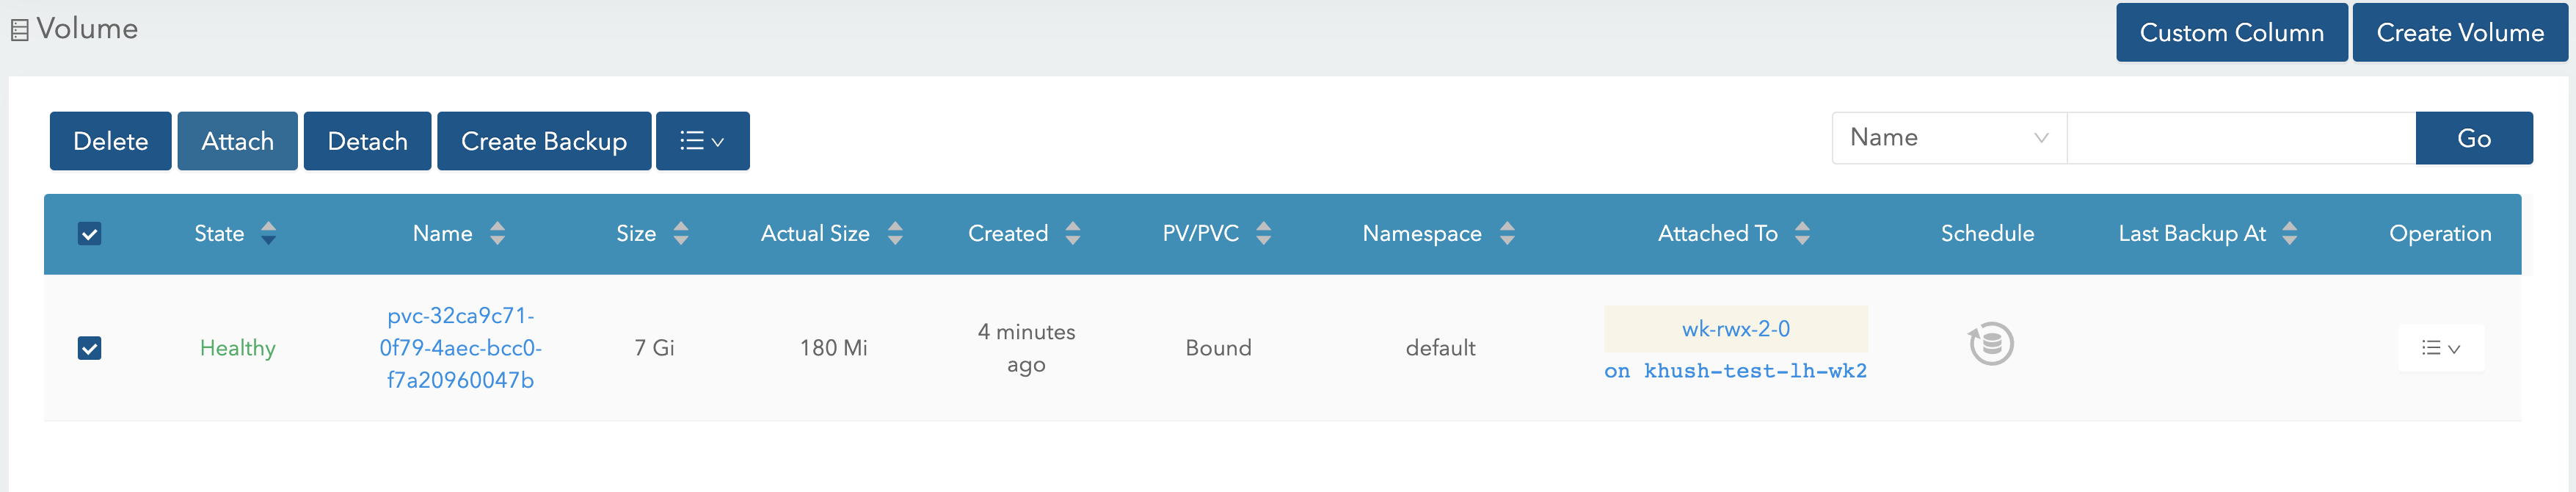Open the Operation menu on the volume row
The width and height of the screenshot is (2576, 492).
[2440, 348]
